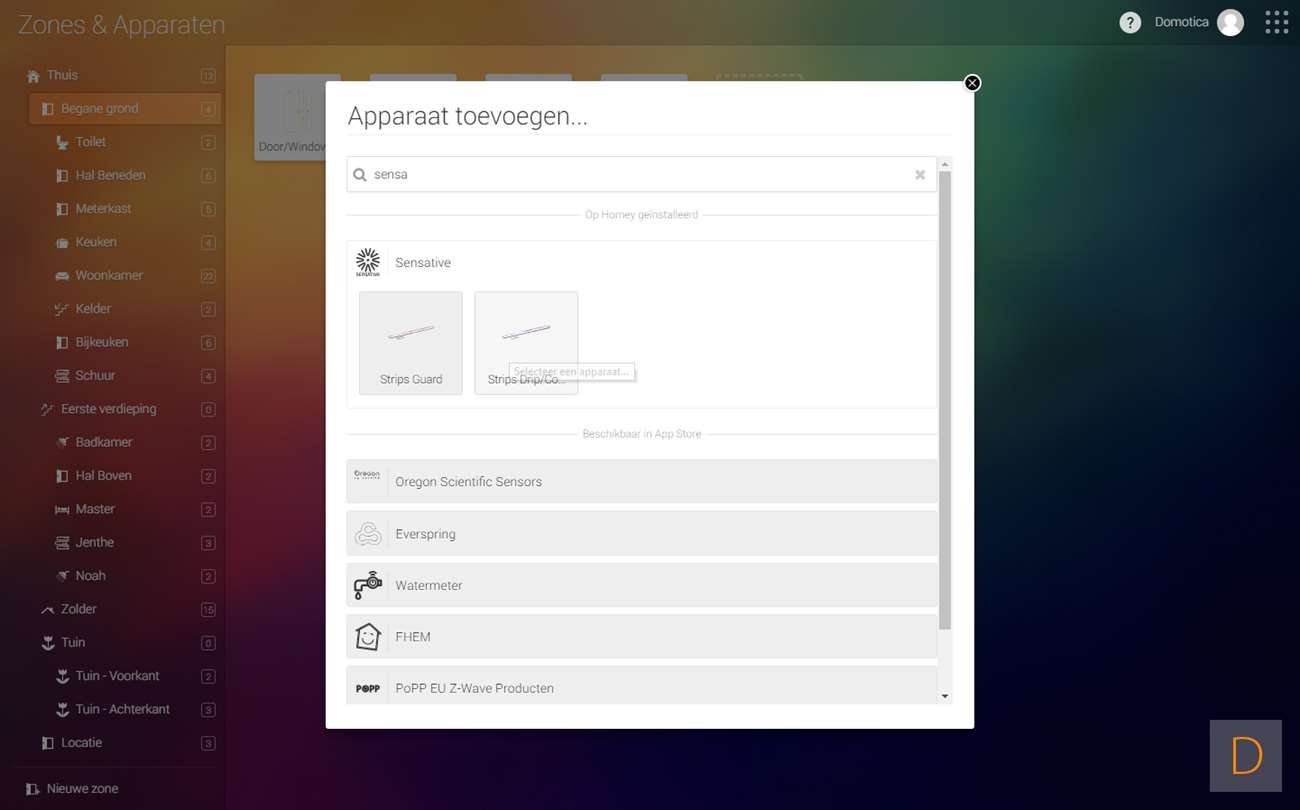Click the Zolder device count badge
Viewport: 1300px width, 810px height.
tap(208, 610)
